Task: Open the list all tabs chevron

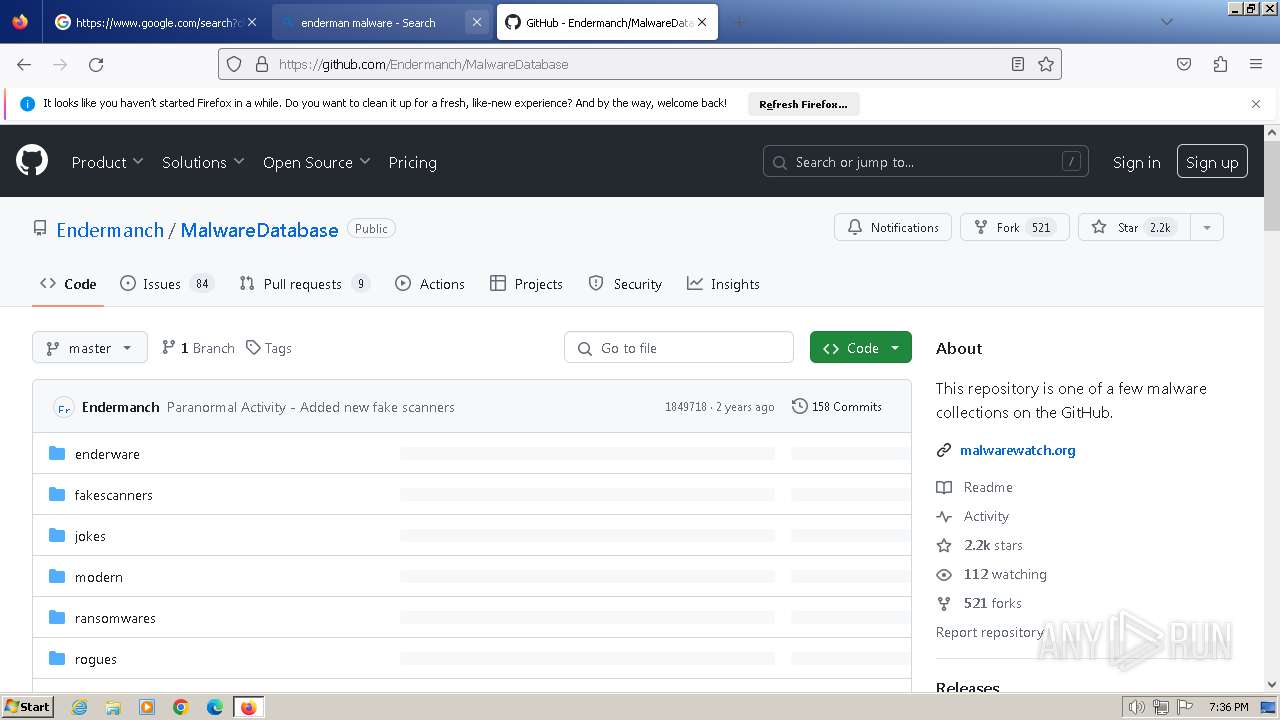Action: [1167, 22]
